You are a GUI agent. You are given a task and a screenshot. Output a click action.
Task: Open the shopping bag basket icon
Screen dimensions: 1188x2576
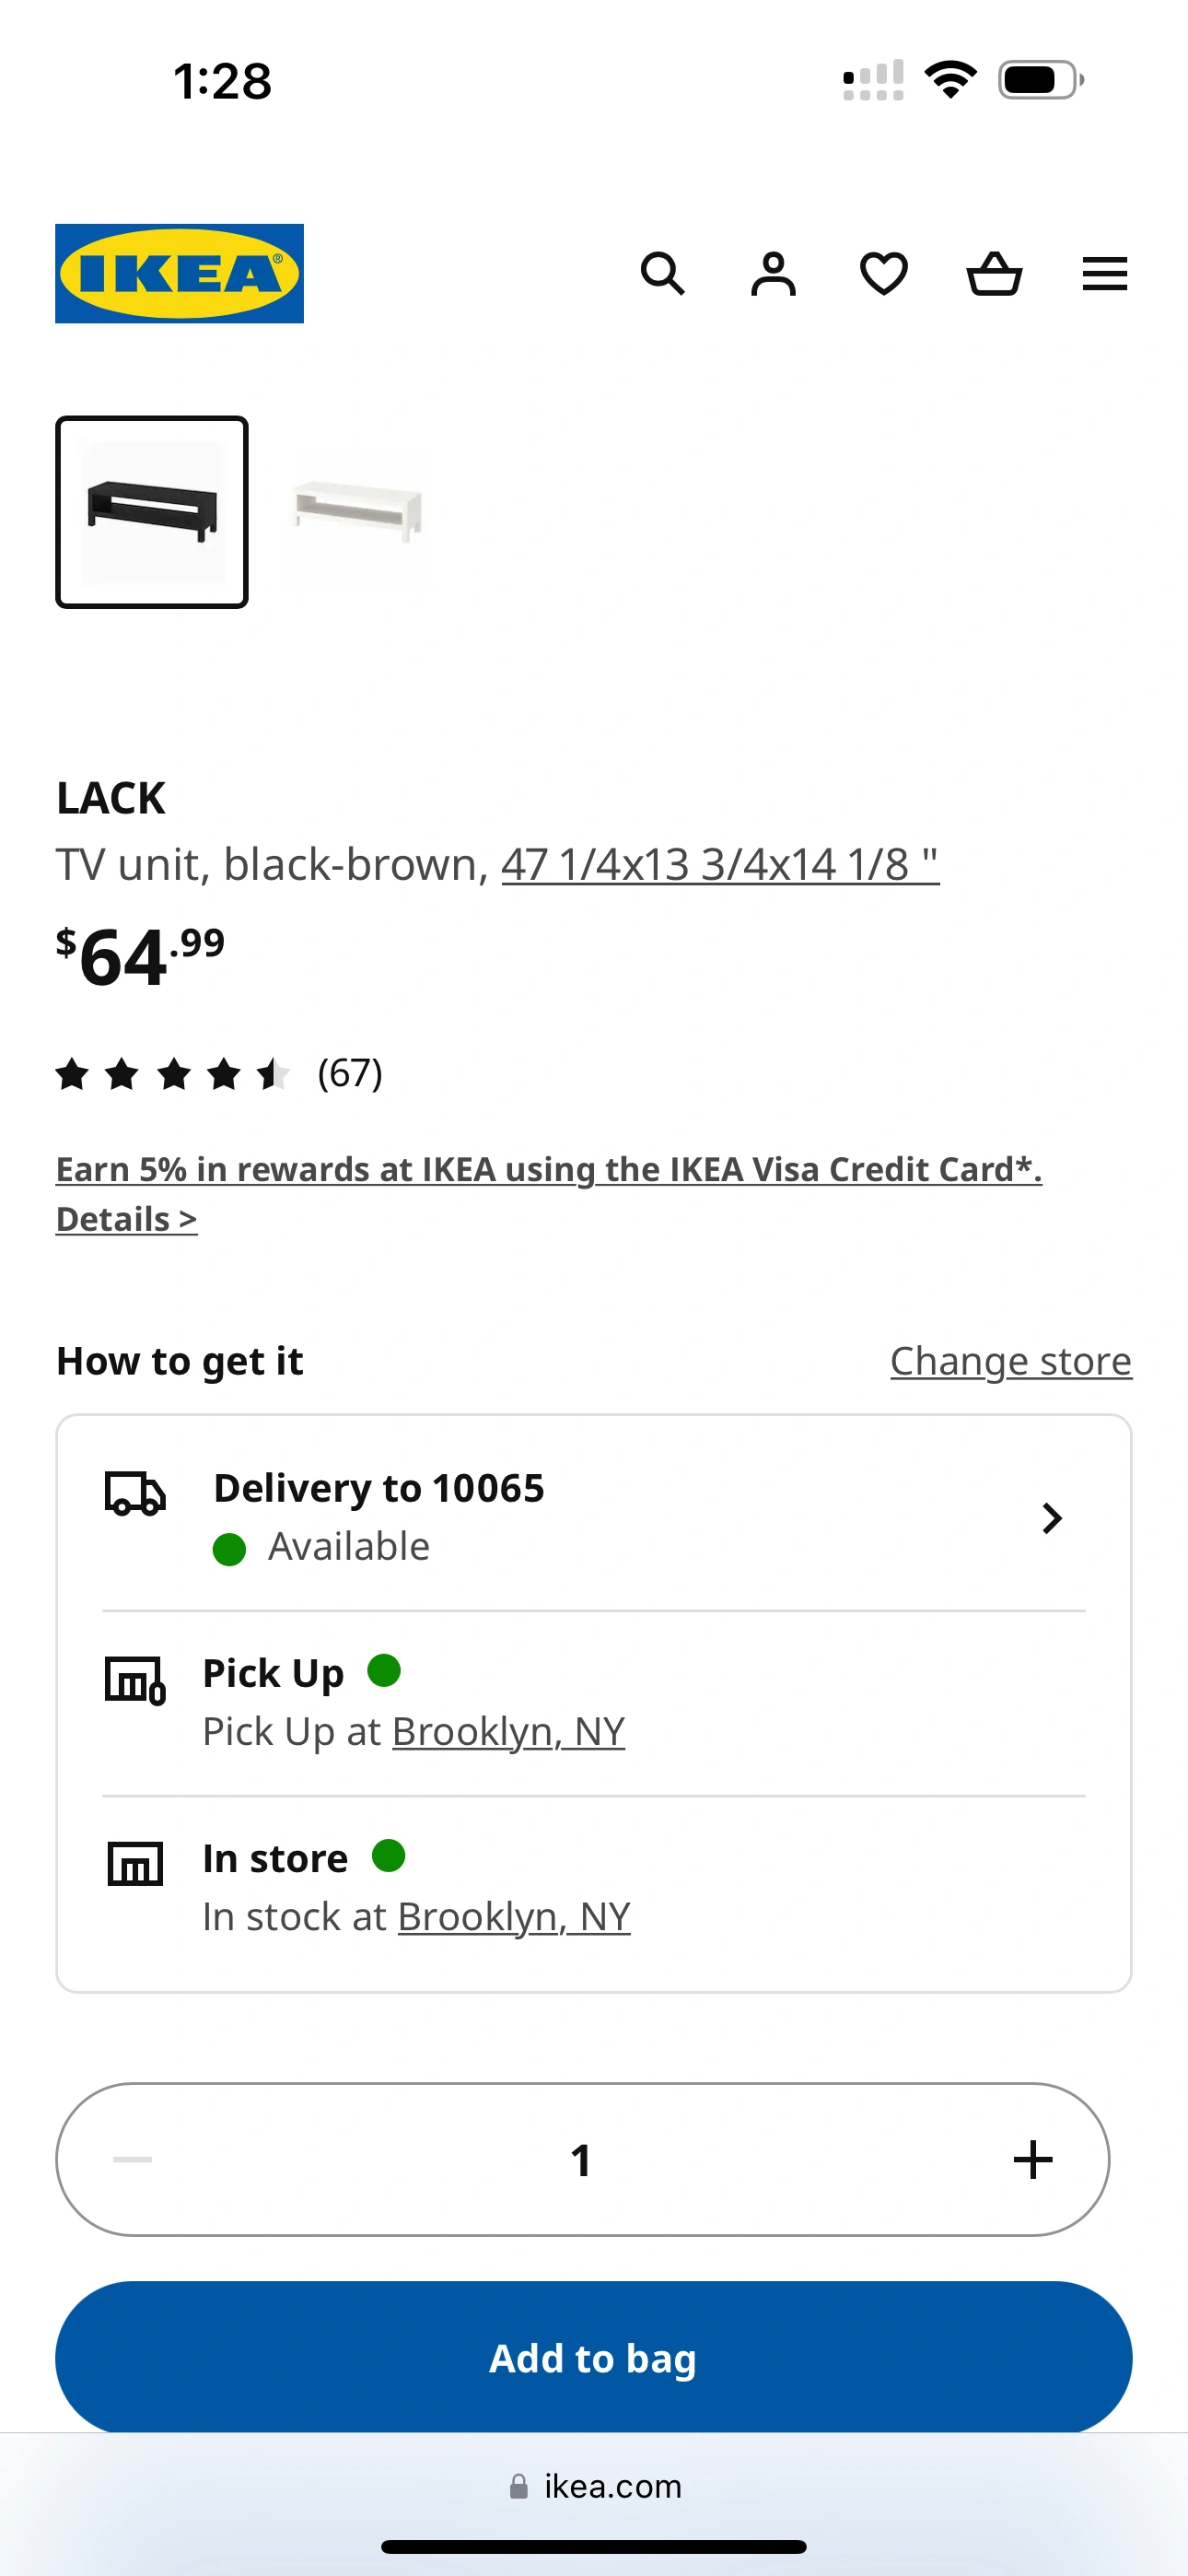tap(994, 273)
